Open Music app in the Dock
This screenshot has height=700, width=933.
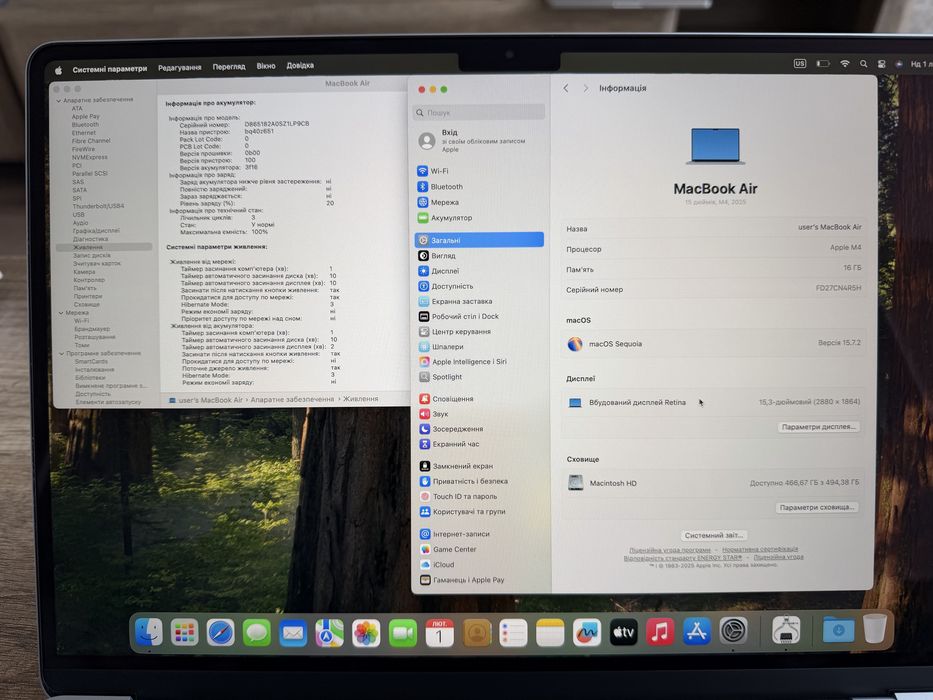[x=659, y=632]
